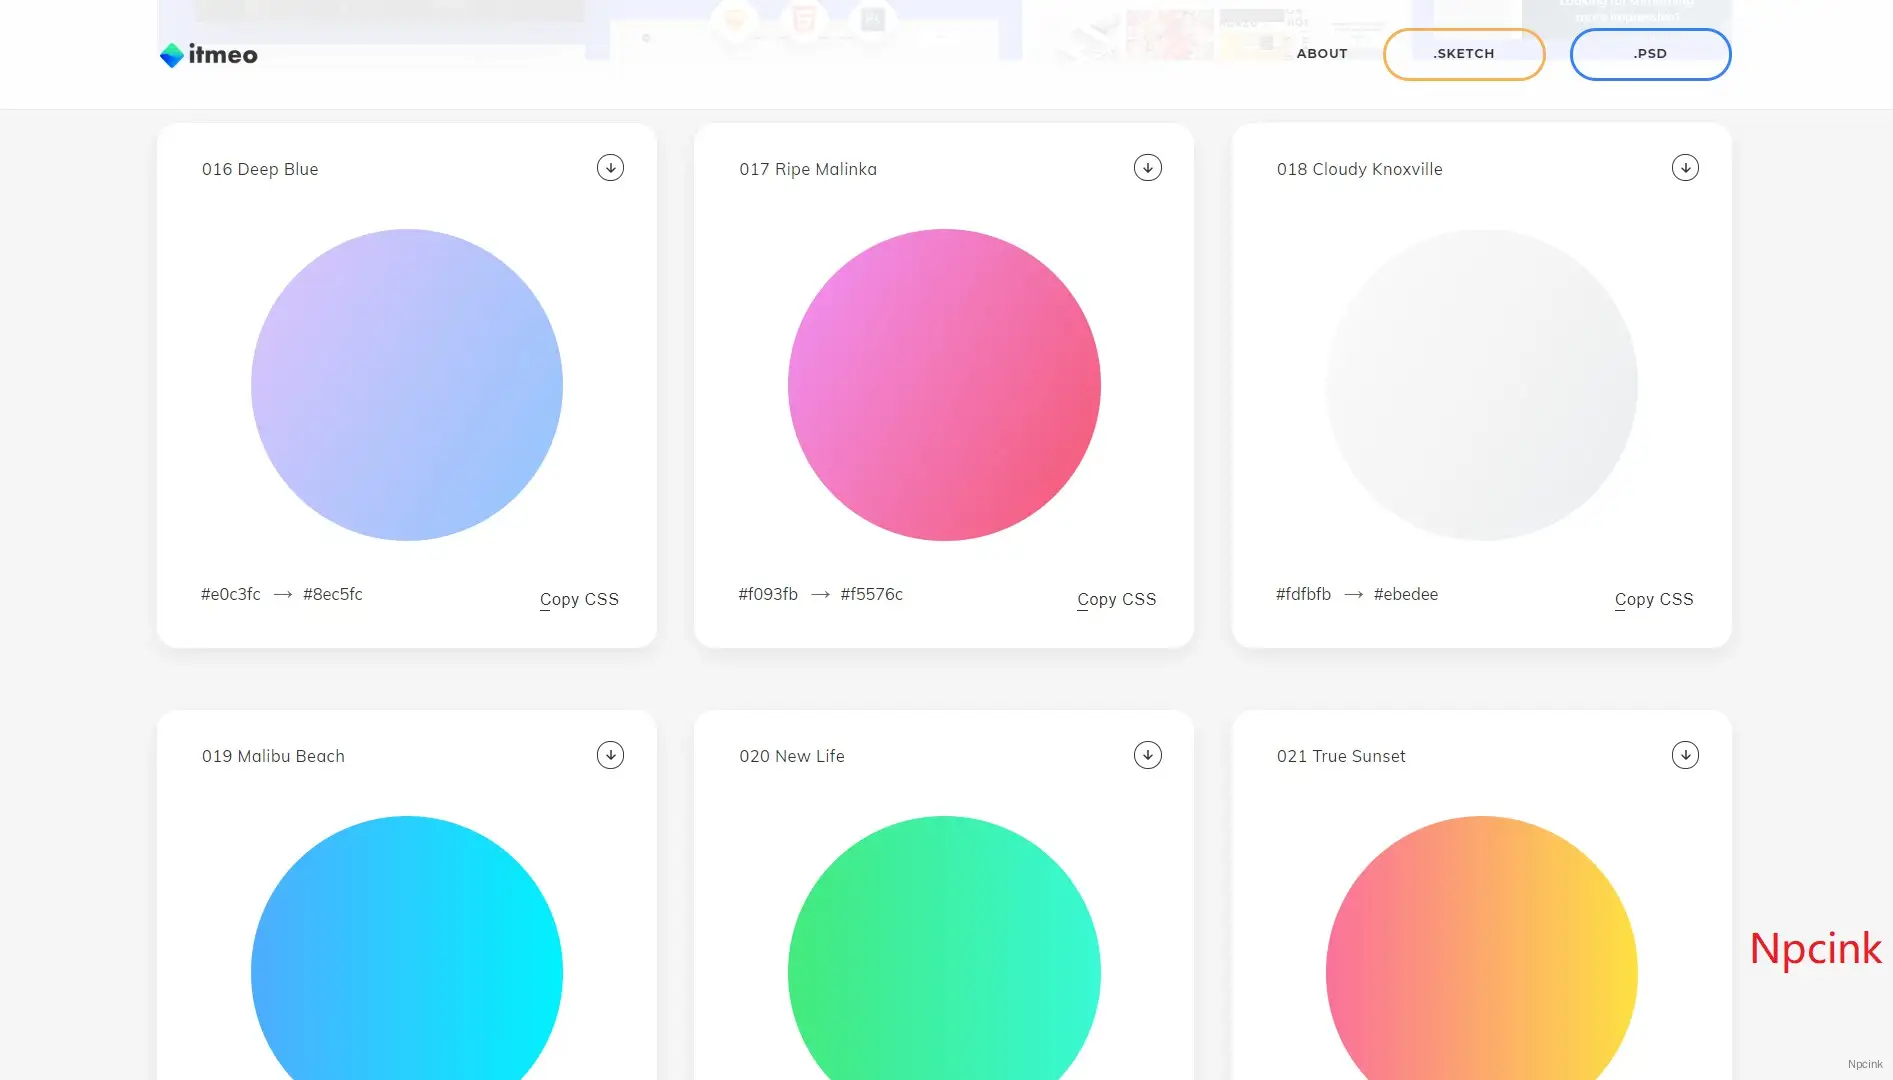Copy CSS for Deep Blue gradient

pos(579,599)
